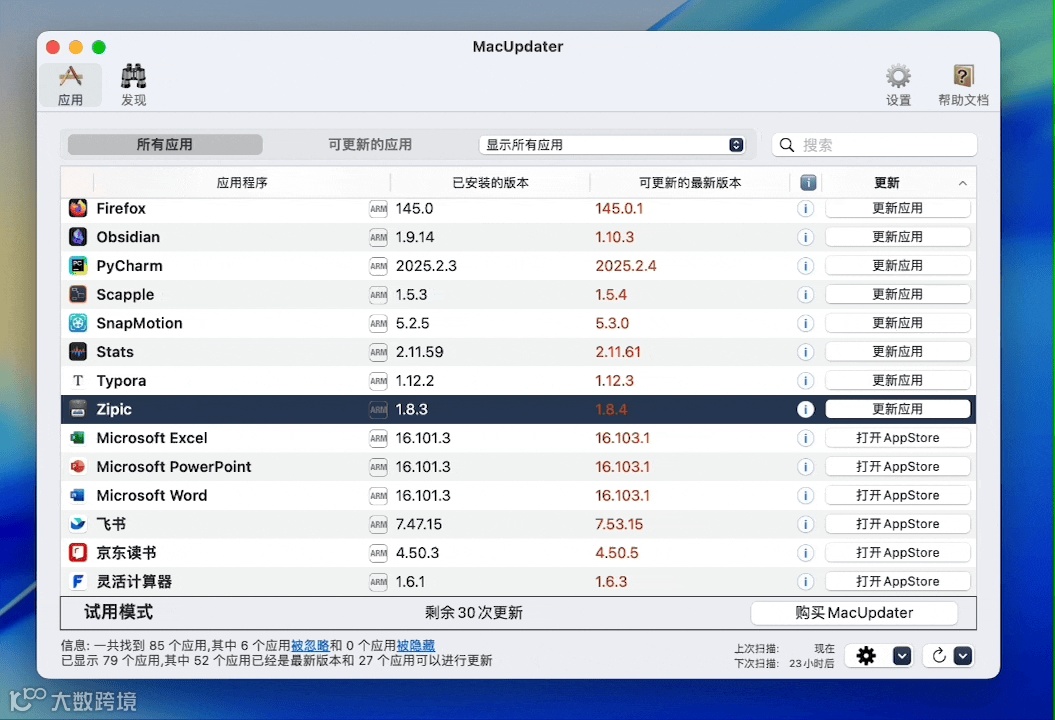Click the 购买 MacUpdater button

(x=854, y=613)
